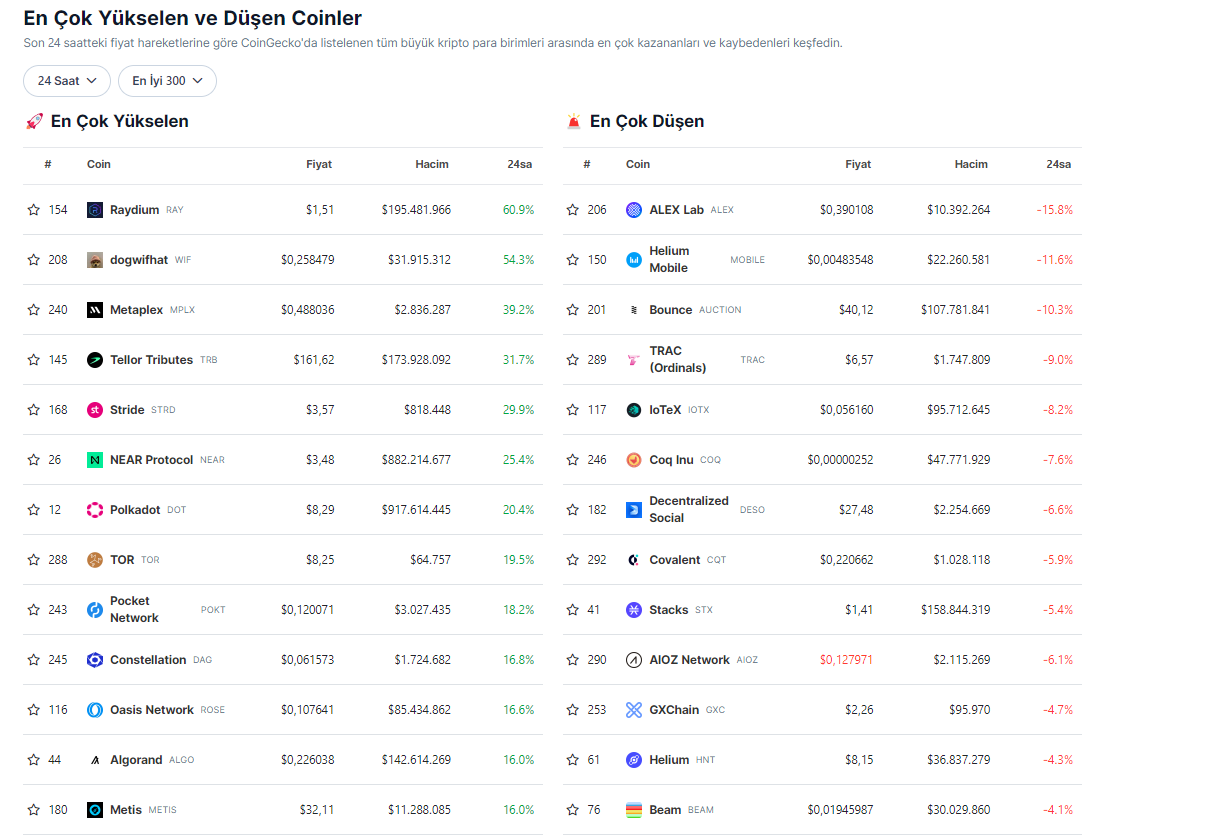Click the Covalent coin logo
The width and height of the screenshot is (1216, 835).
pos(634,560)
